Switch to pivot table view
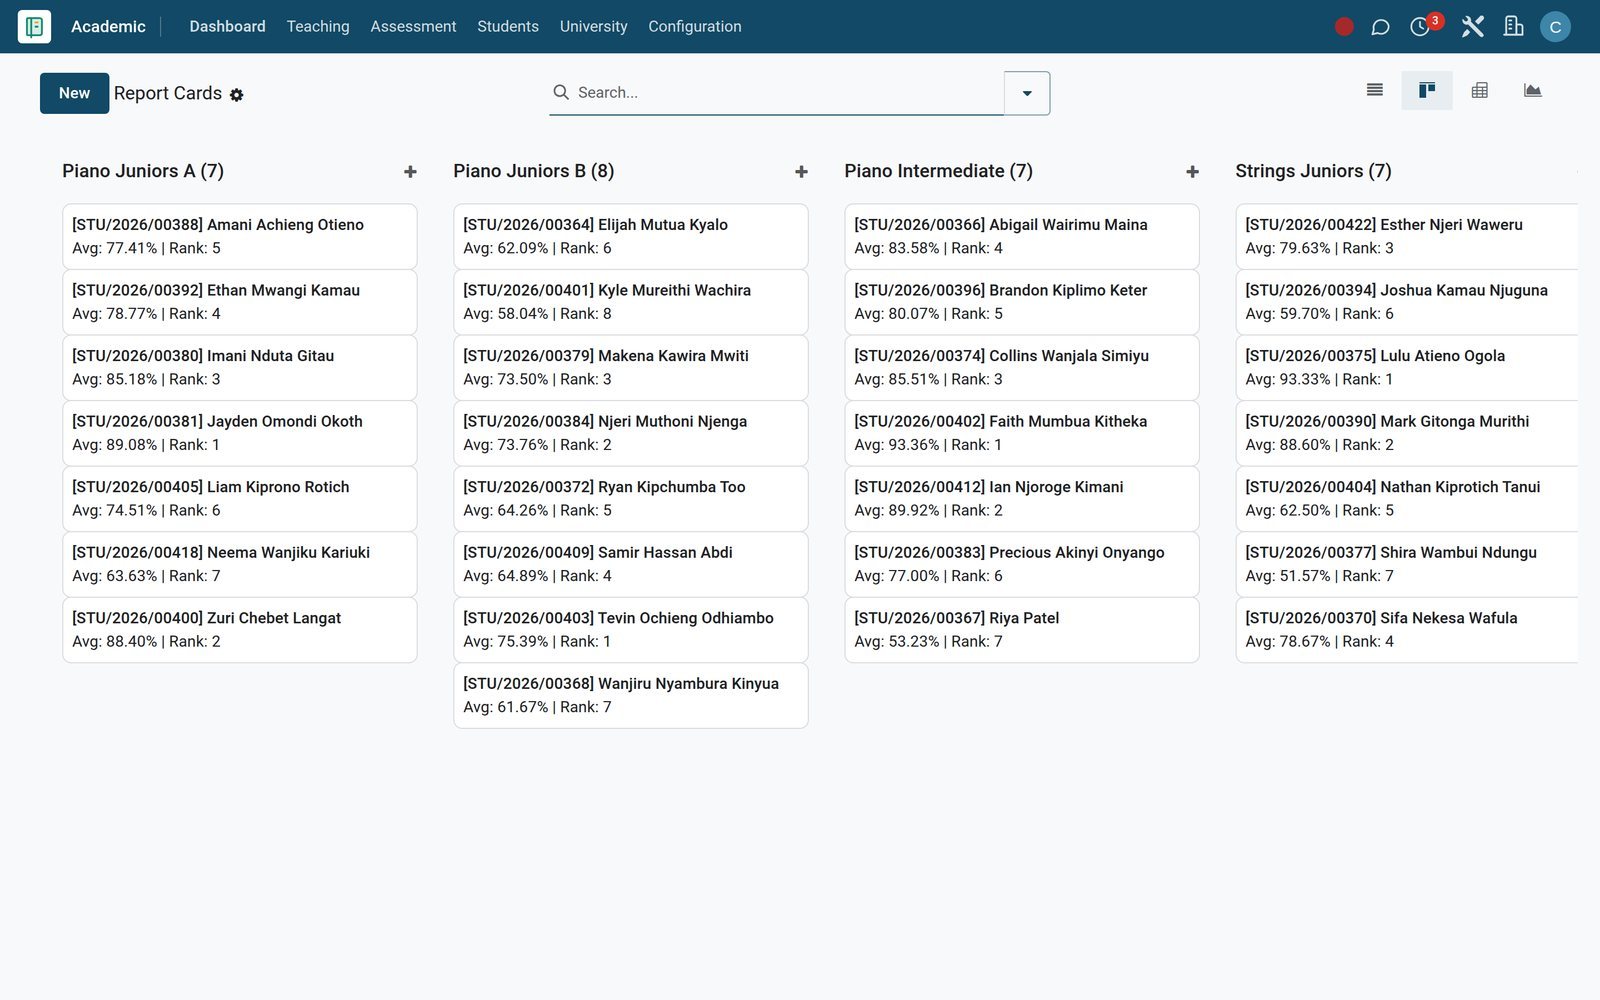 point(1480,90)
